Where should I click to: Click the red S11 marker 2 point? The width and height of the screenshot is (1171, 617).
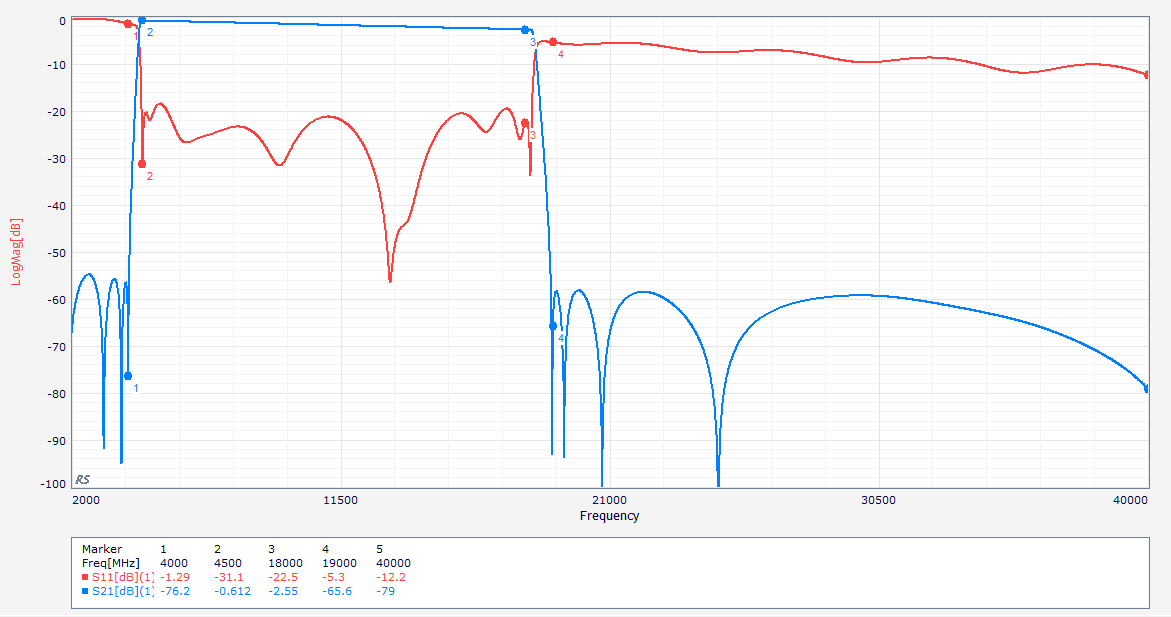coord(142,164)
